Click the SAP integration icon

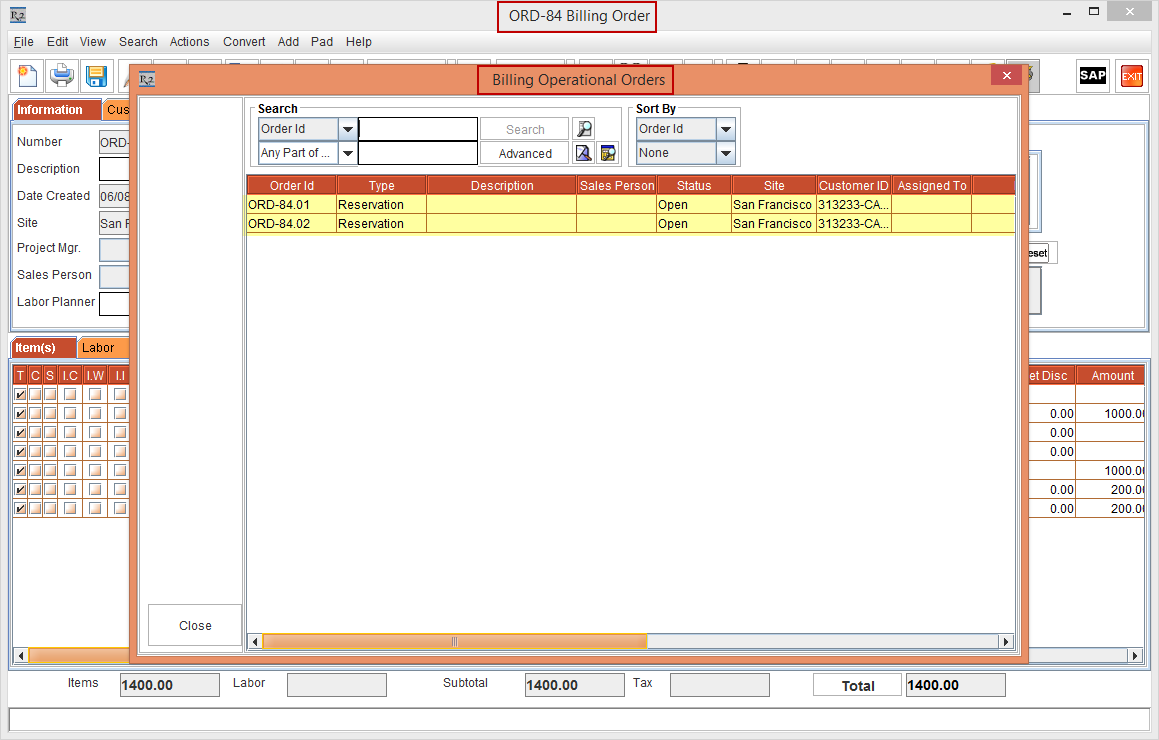click(1092, 75)
